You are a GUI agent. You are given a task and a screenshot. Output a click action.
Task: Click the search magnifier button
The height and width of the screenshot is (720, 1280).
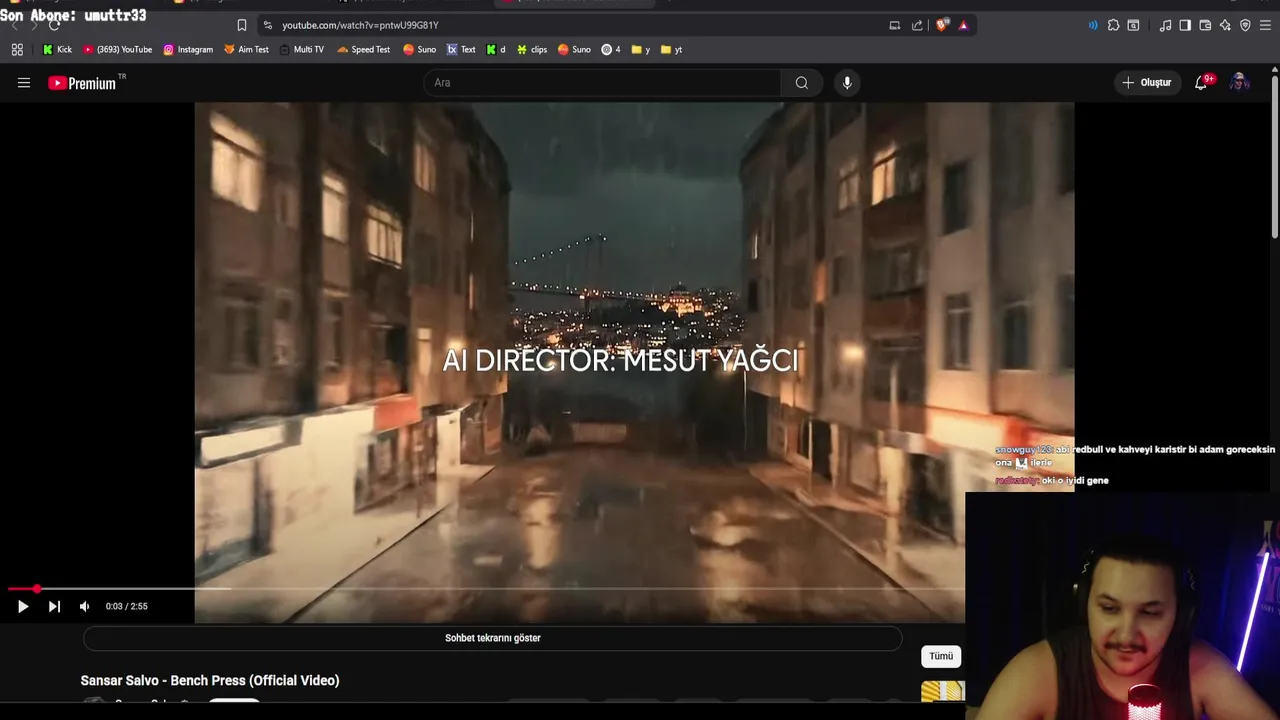coord(801,83)
